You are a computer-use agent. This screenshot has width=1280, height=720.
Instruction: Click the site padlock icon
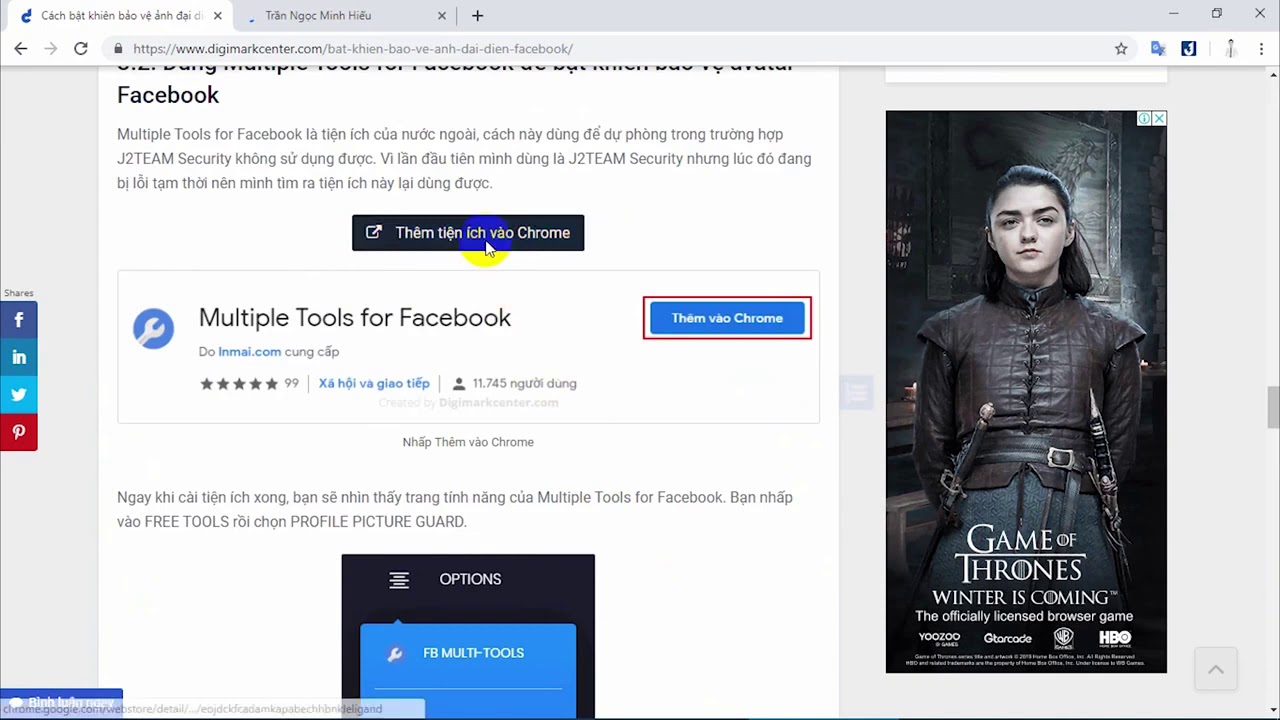[x=118, y=48]
